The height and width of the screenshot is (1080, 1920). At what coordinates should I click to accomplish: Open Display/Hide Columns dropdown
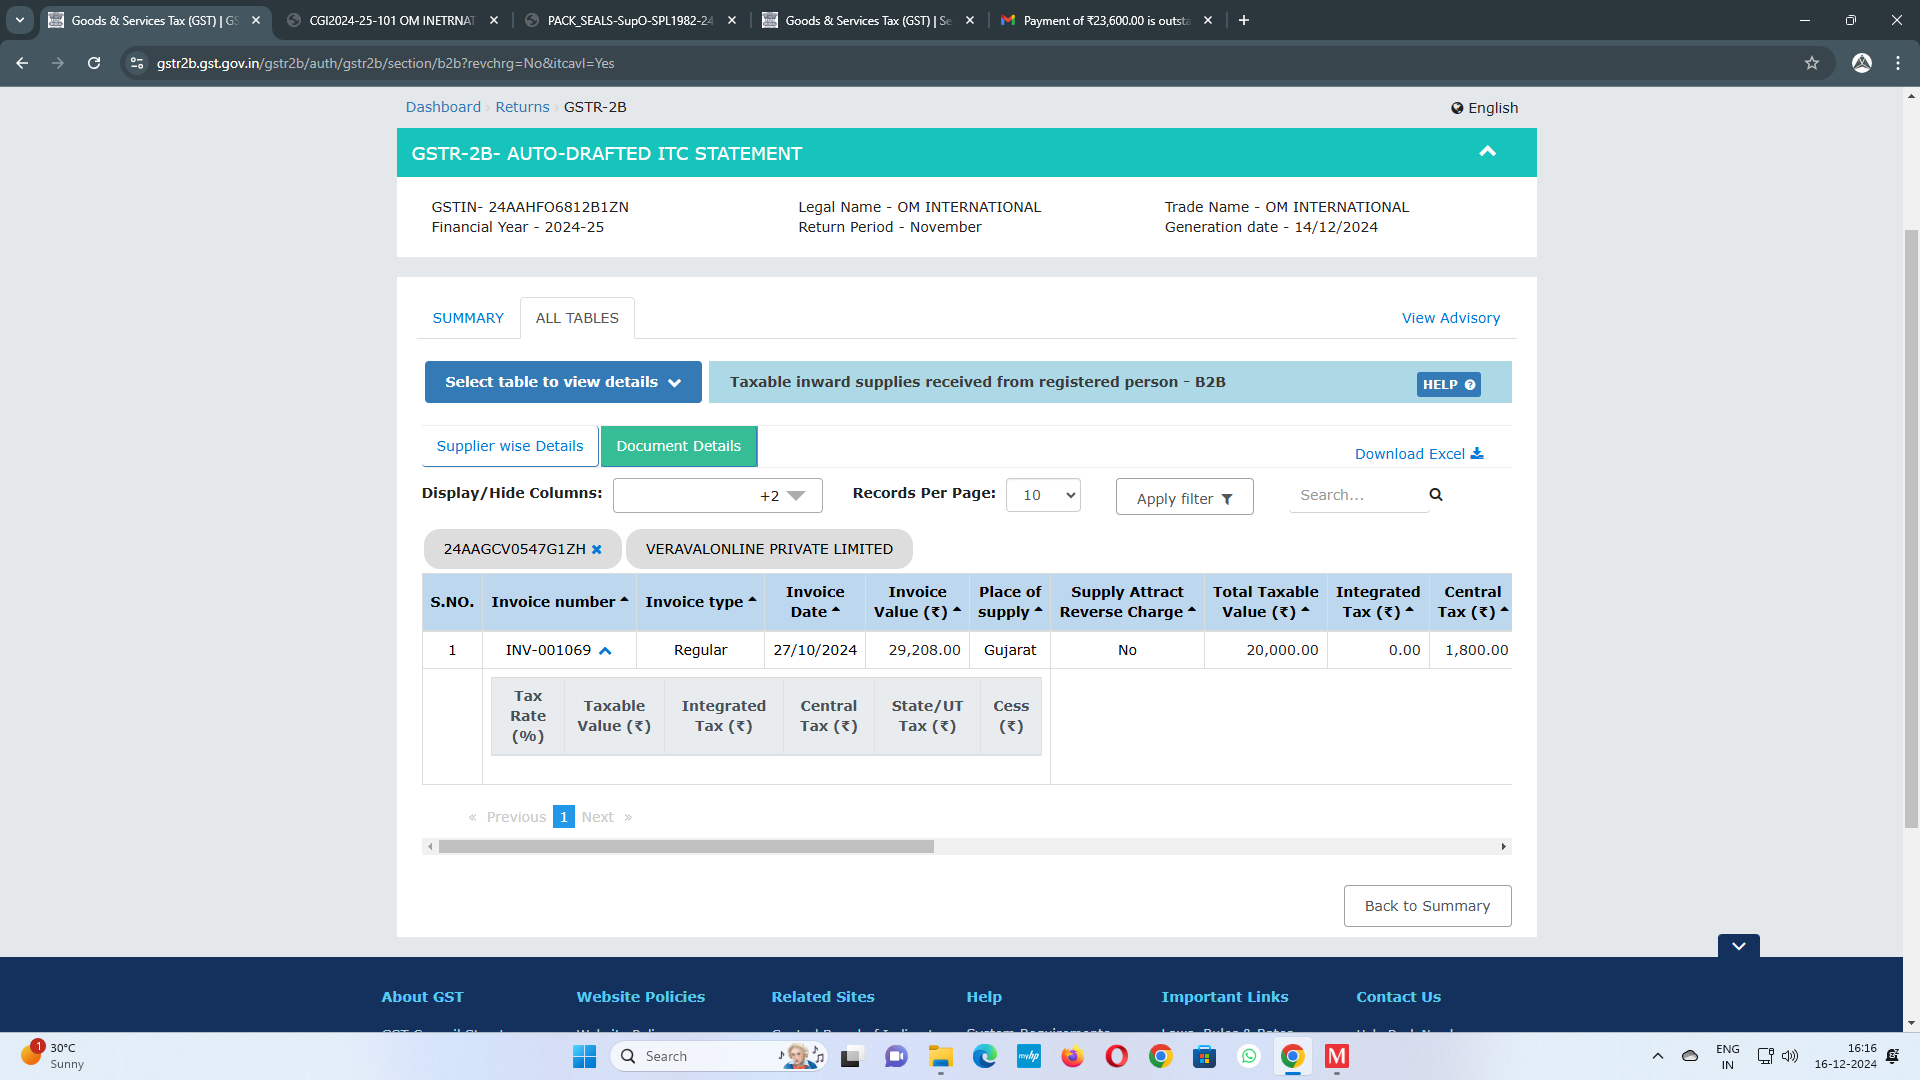point(717,496)
